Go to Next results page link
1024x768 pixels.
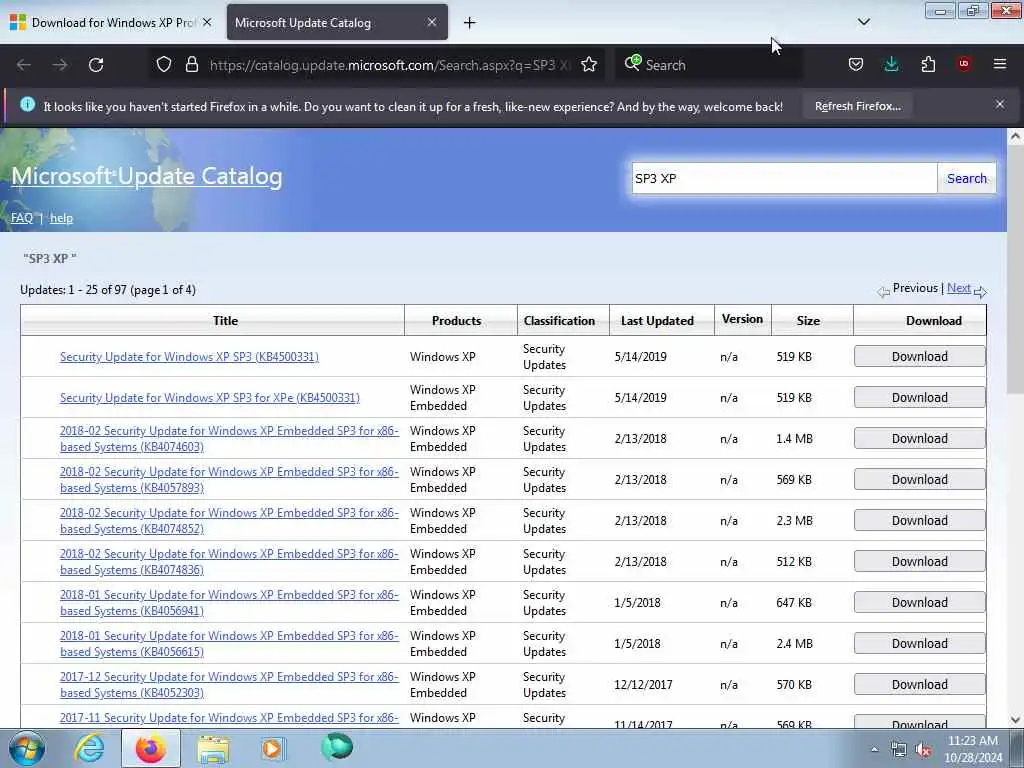(959, 288)
